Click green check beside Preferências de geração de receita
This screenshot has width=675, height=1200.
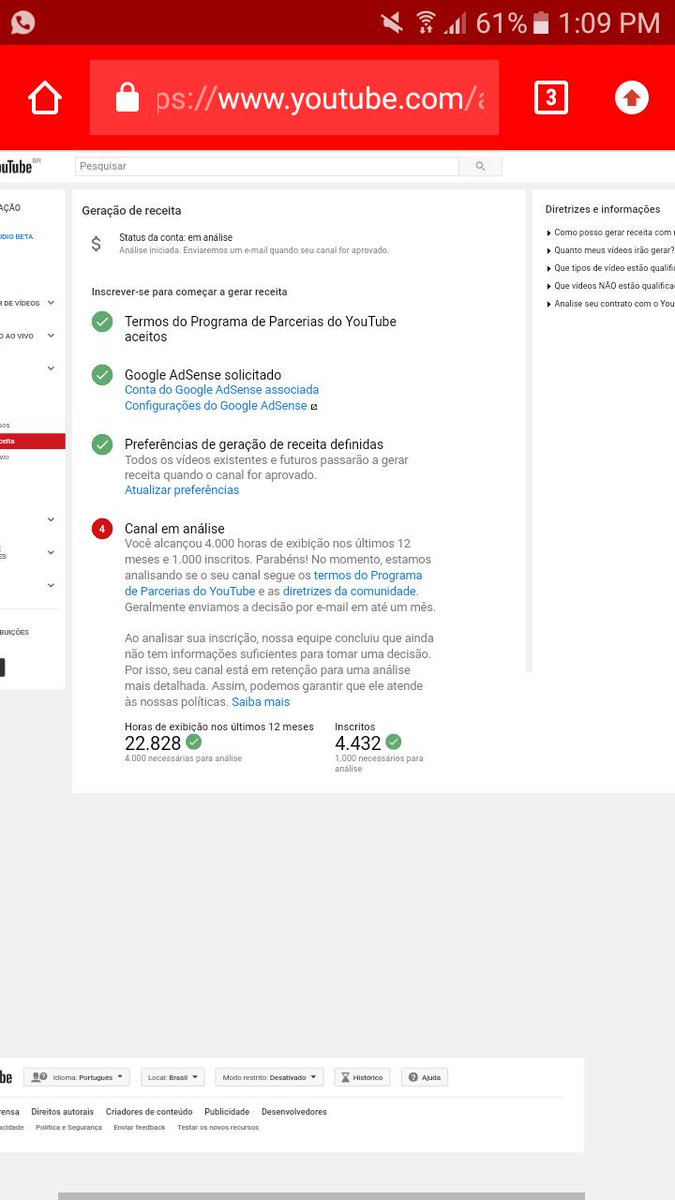[x=102, y=444]
